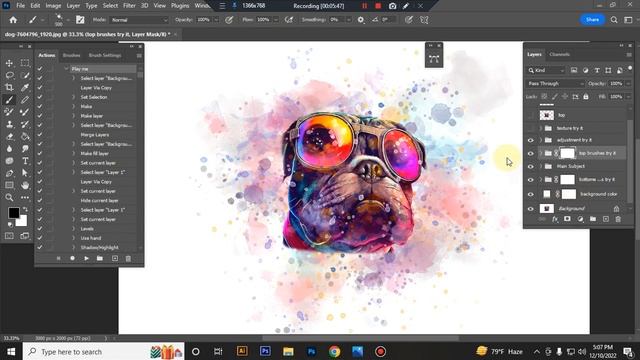Expand the adjustment try it group
The height and width of the screenshot is (360, 640).
pyautogui.click(x=541, y=140)
